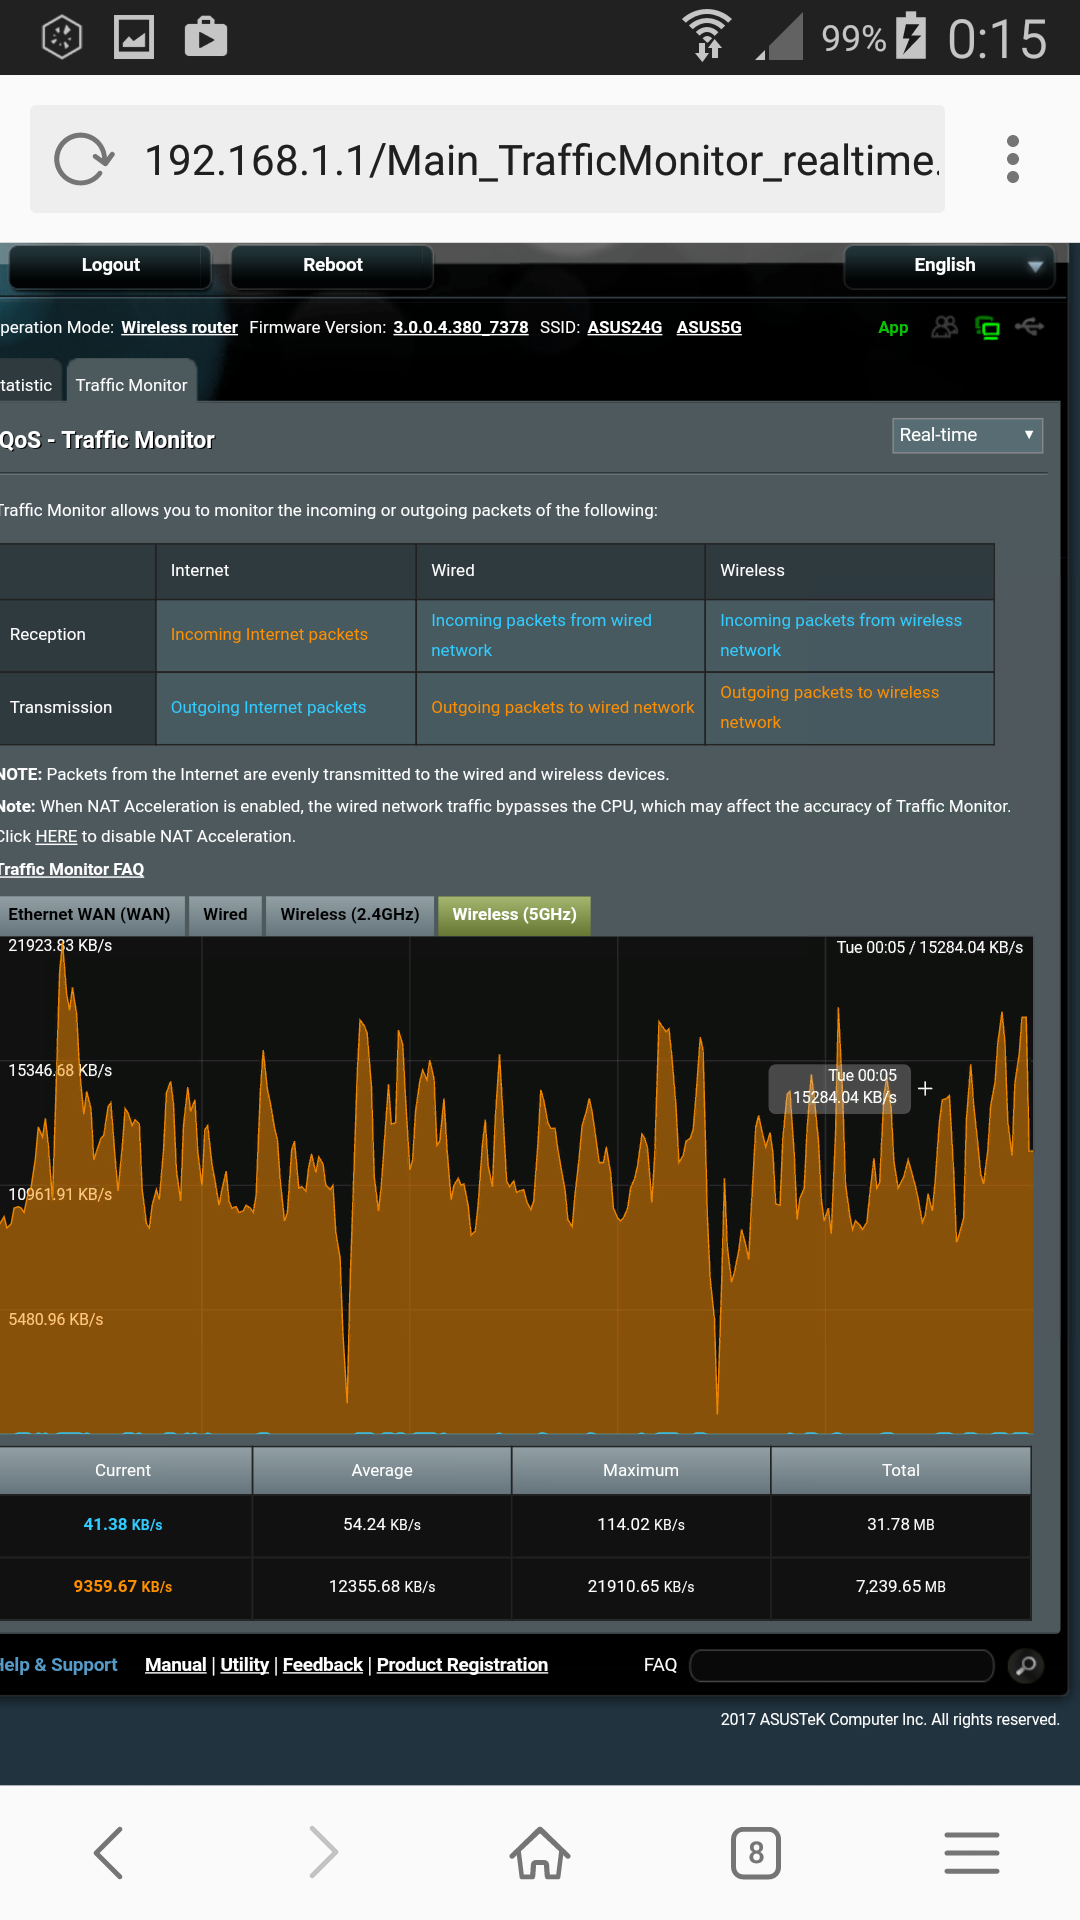1080x1920 pixels.
Task: Click the USB device status icon
Action: (1029, 327)
